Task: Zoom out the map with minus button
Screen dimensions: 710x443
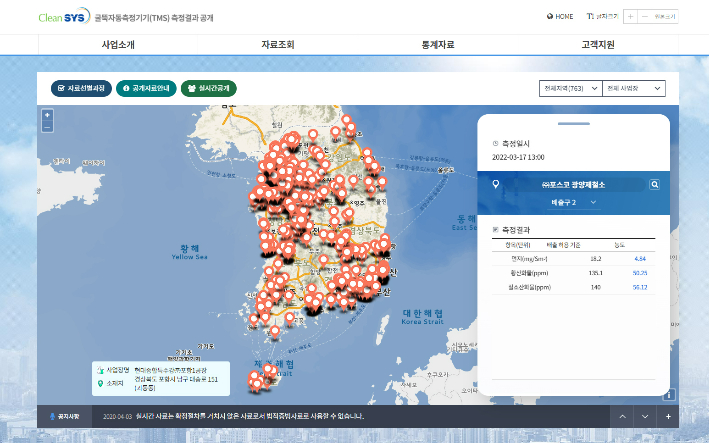Action: click(47, 127)
